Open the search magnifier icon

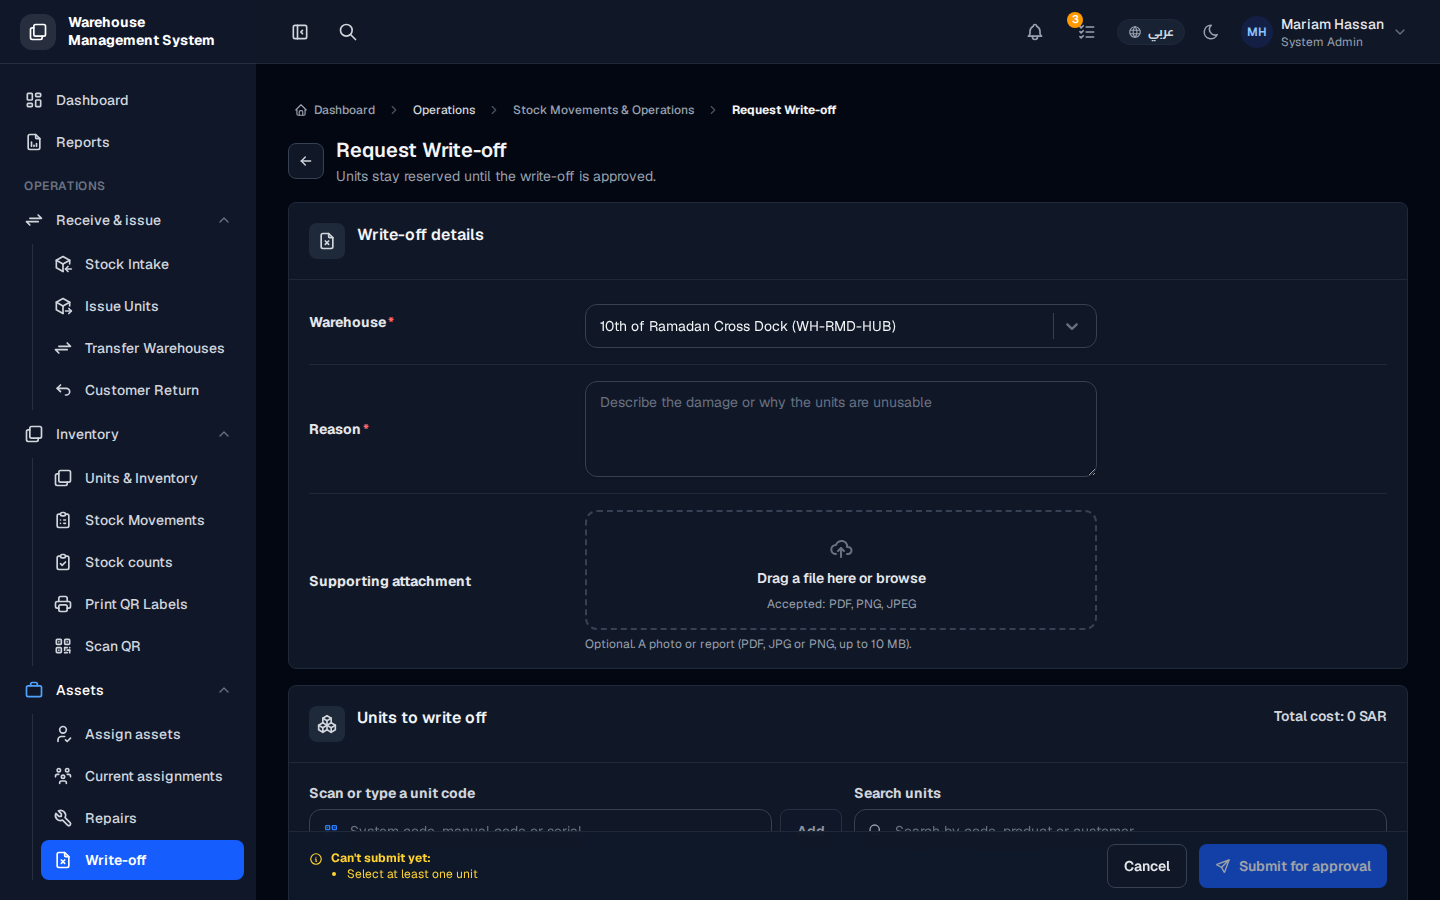(348, 32)
